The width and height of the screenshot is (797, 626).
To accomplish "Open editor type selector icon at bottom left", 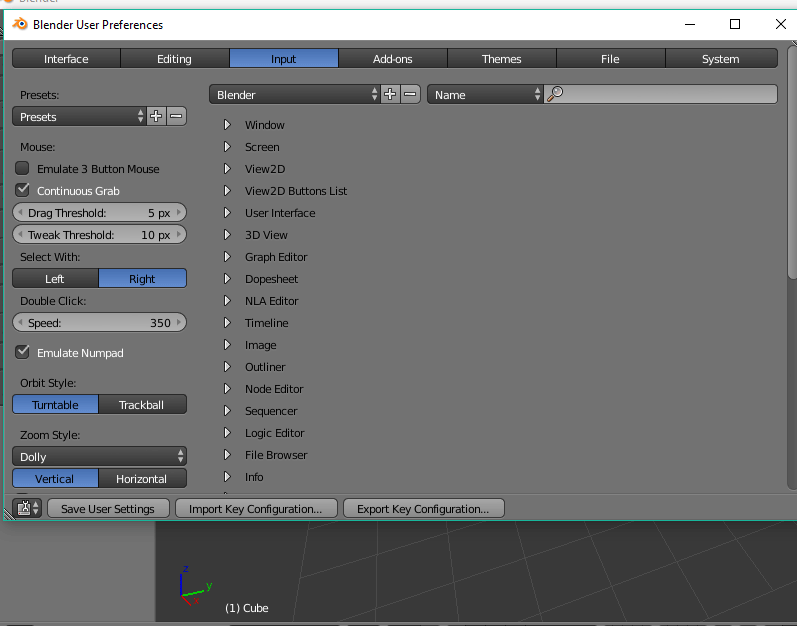I will pyautogui.click(x=27, y=508).
